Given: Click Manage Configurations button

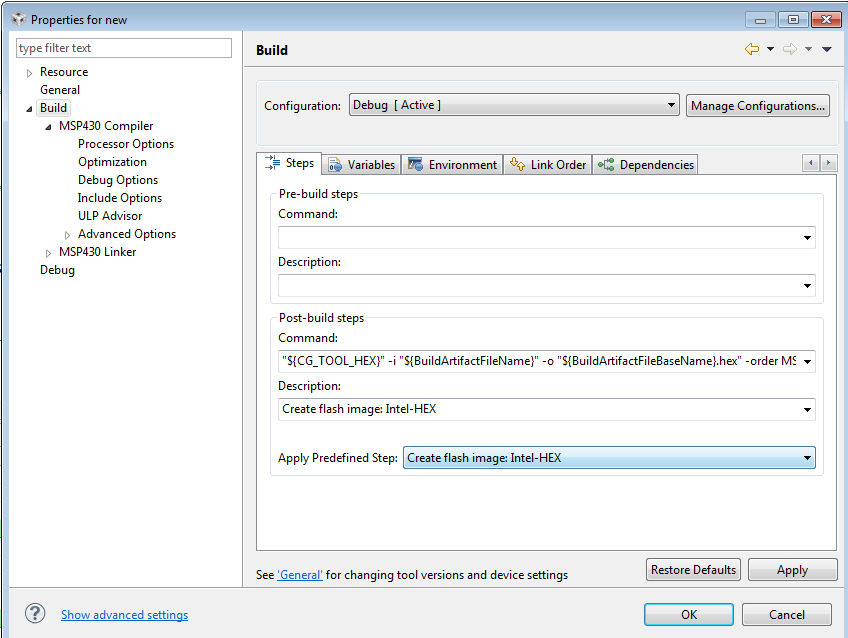Looking at the screenshot, I should pyautogui.click(x=758, y=105).
